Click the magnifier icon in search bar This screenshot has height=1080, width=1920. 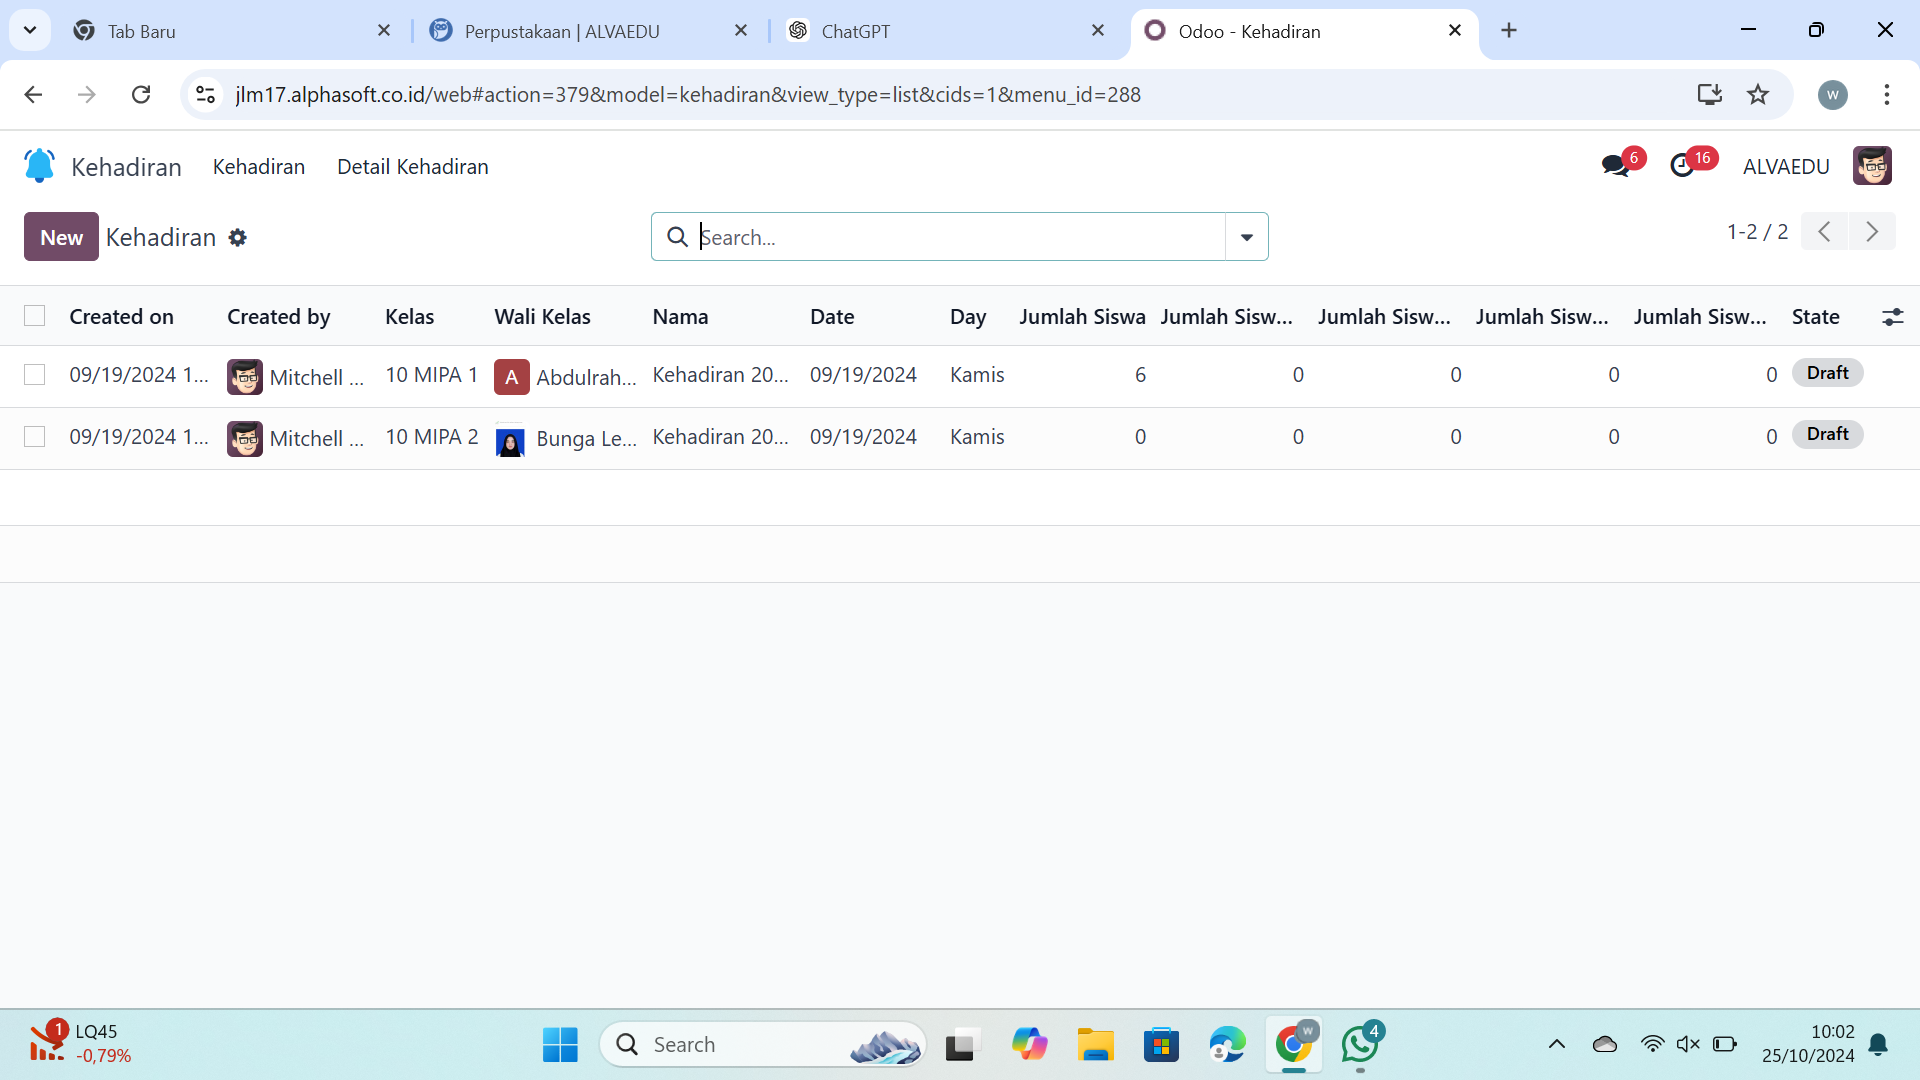pyautogui.click(x=677, y=237)
